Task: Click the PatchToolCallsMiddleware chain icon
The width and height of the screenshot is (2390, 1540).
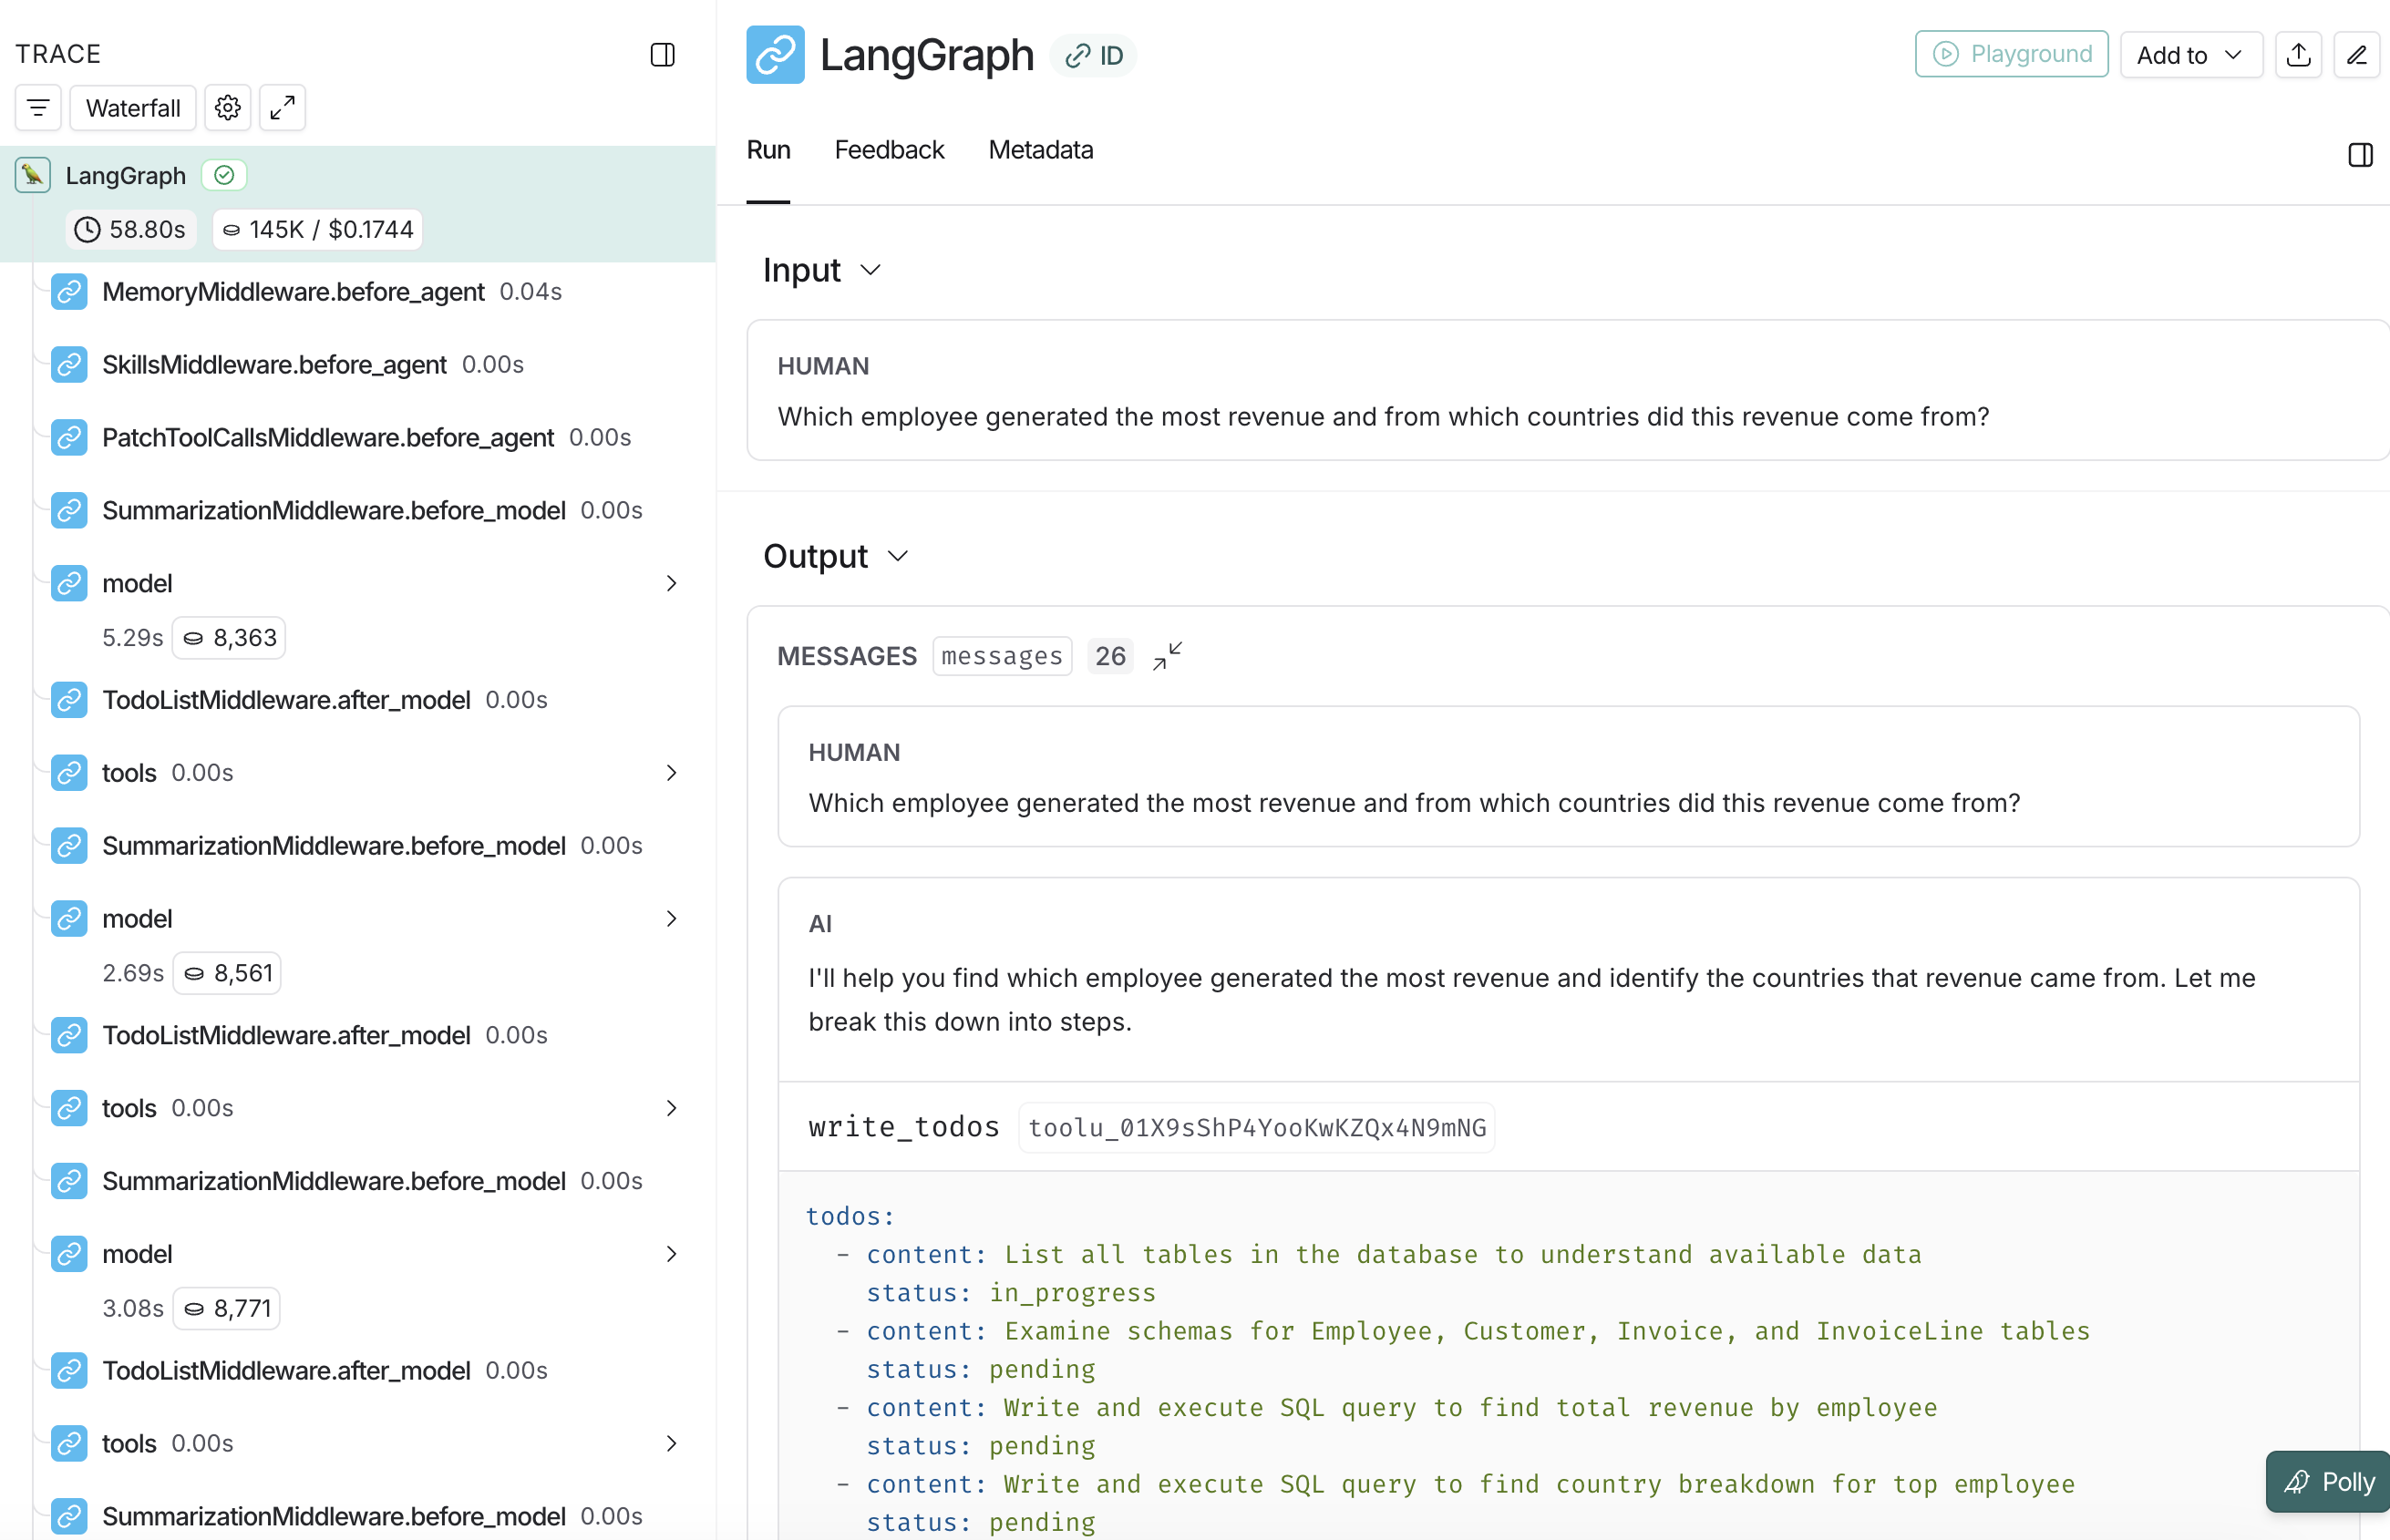Action: tap(69, 437)
